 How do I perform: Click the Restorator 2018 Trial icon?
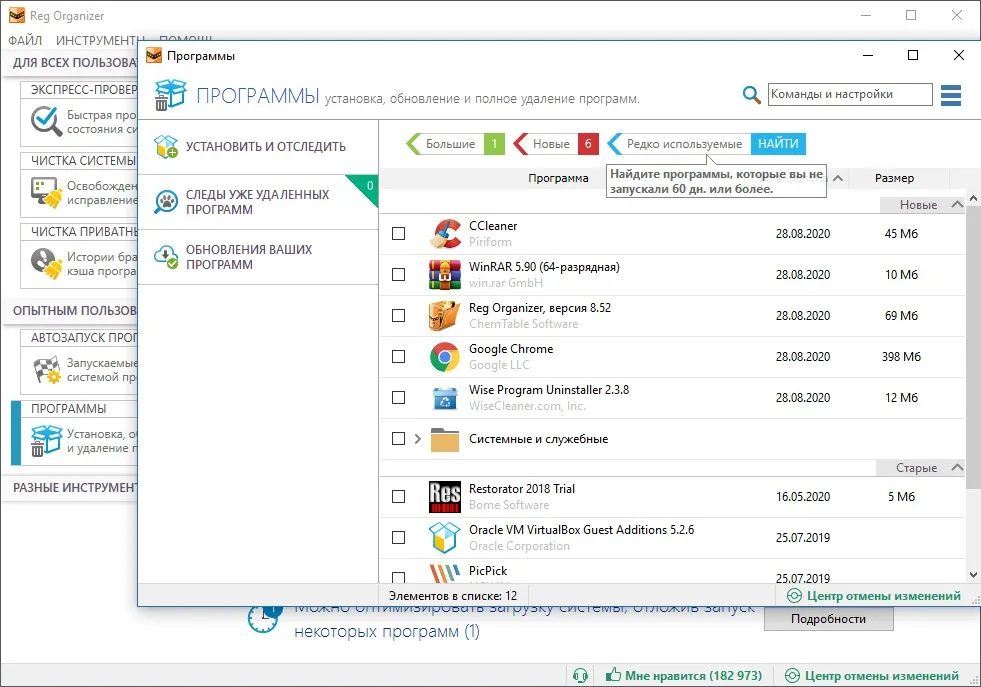pos(445,497)
